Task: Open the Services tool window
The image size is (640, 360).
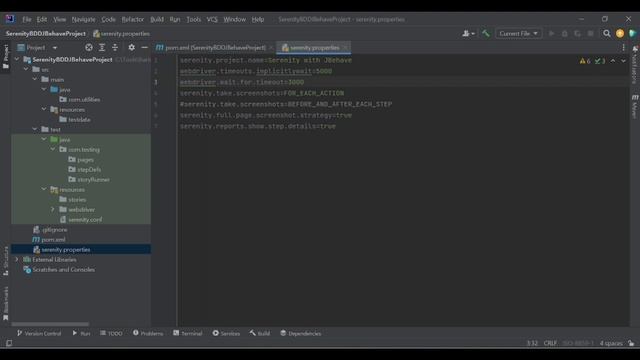Action: coord(226,333)
